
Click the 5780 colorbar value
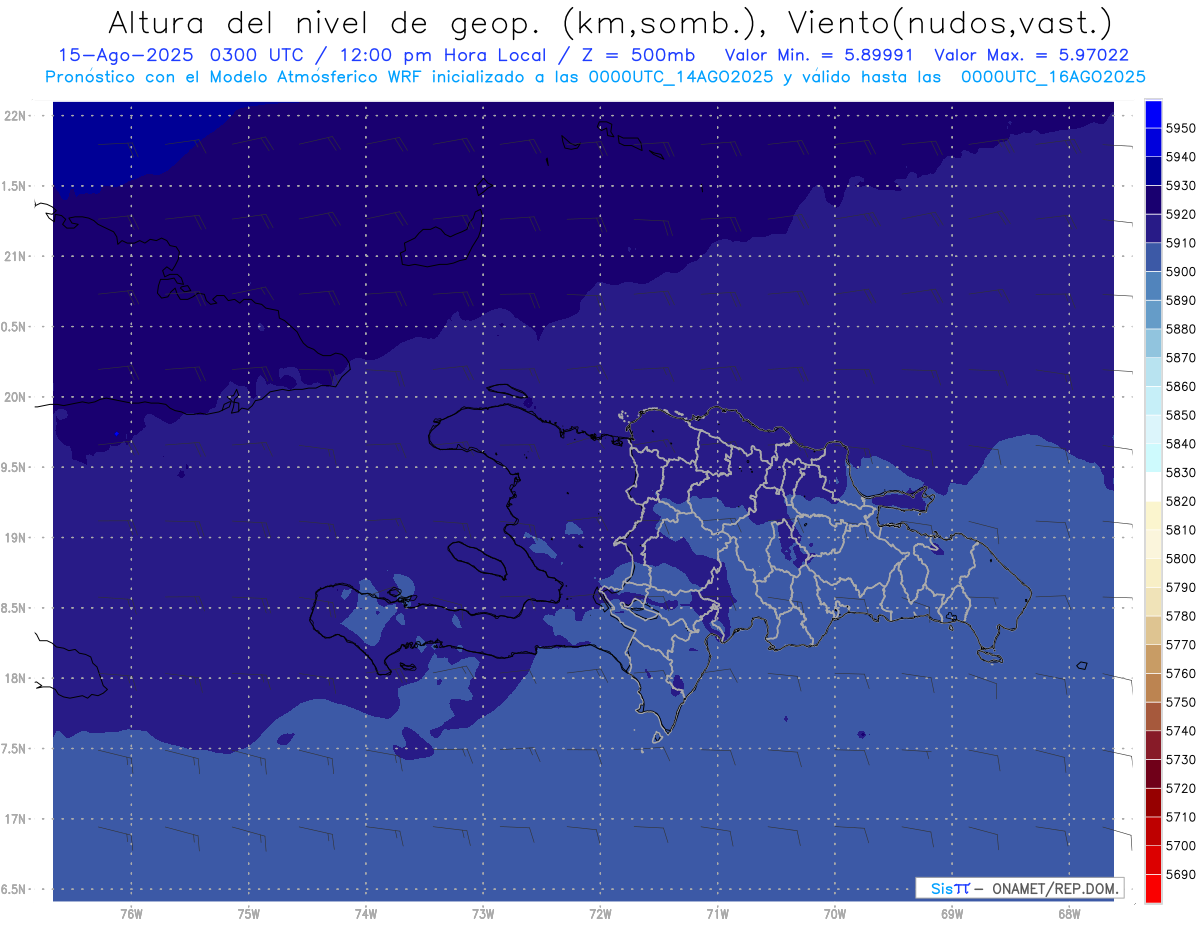pos(1181,616)
